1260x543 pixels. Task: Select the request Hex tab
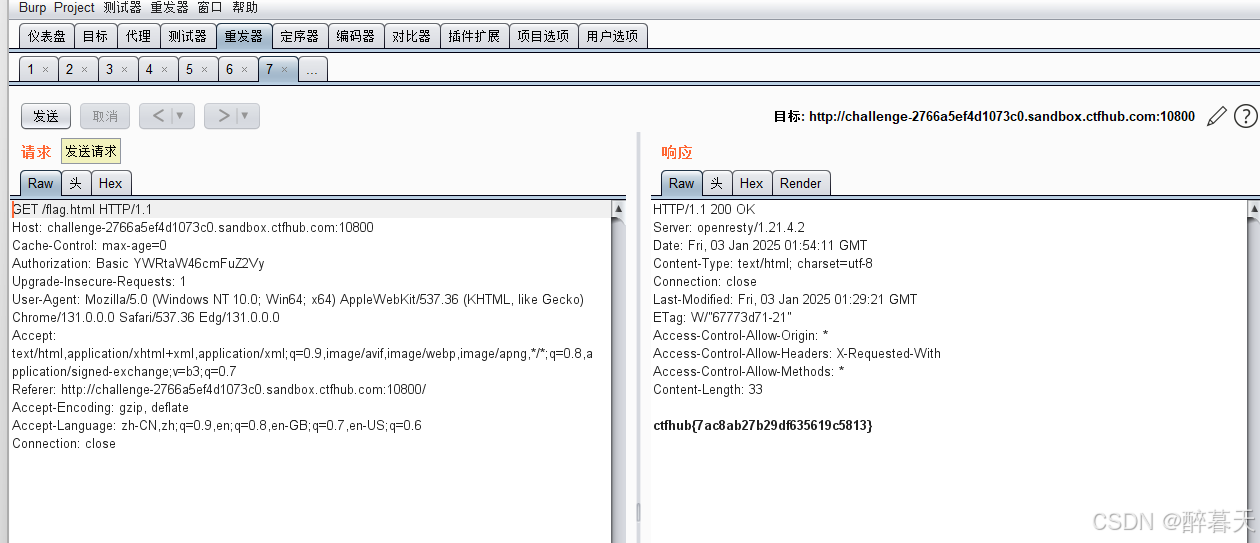(x=111, y=183)
